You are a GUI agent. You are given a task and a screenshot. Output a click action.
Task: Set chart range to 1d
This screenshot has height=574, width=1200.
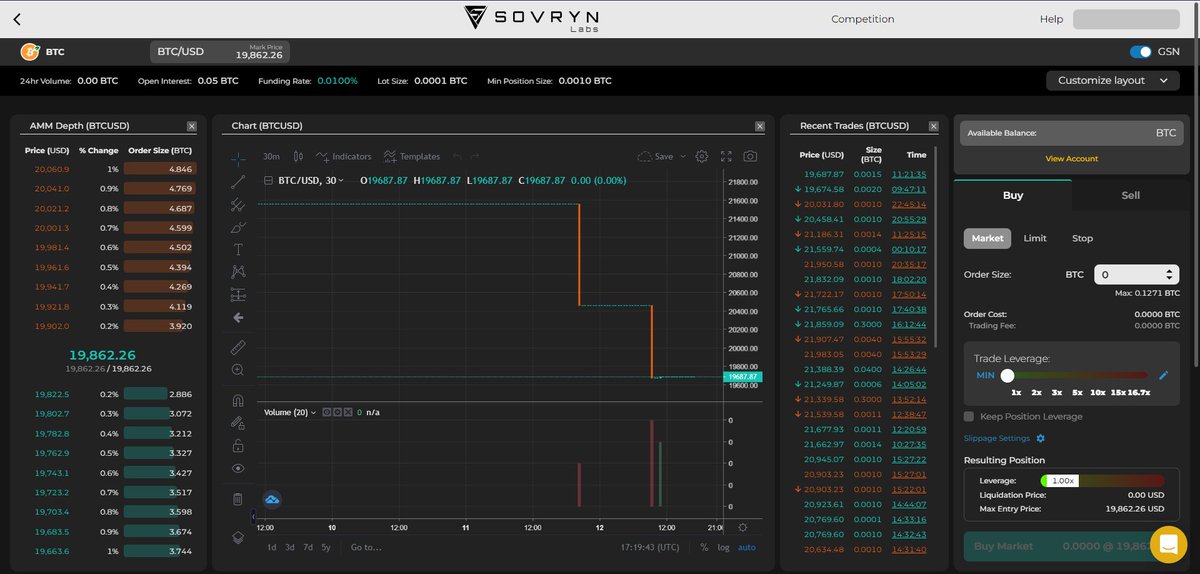272,547
